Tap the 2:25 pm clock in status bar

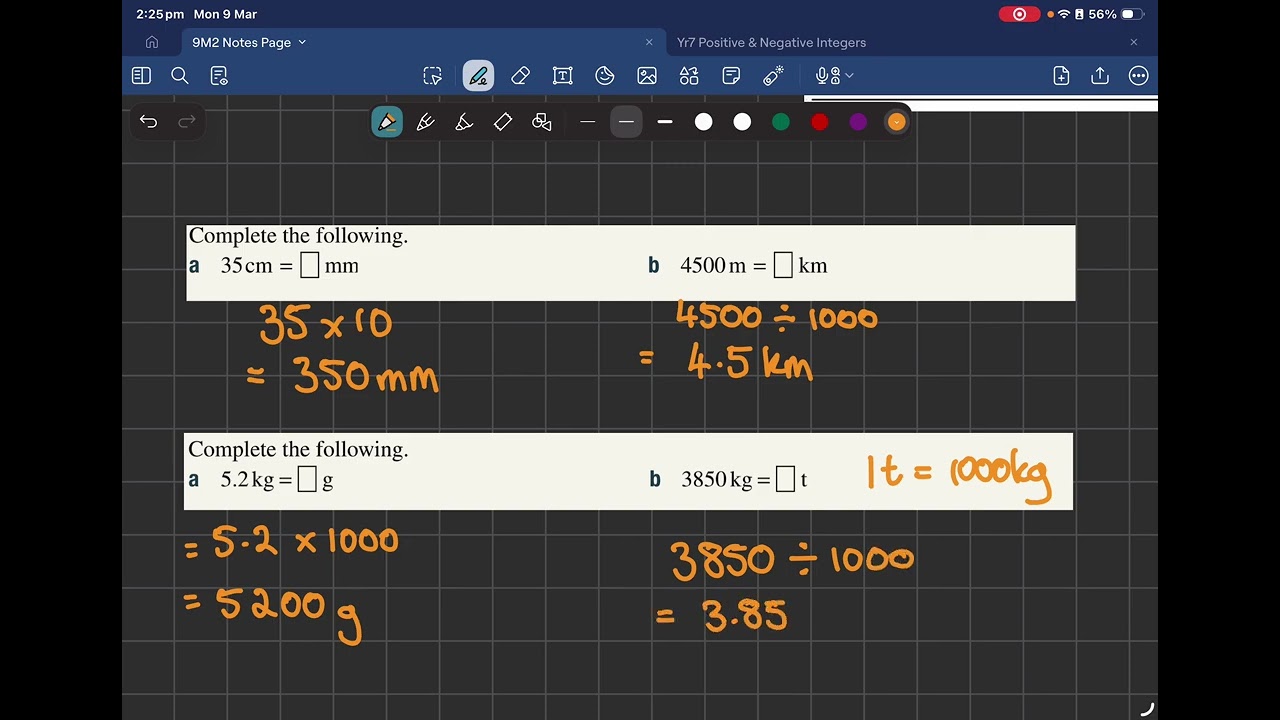point(160,14)
